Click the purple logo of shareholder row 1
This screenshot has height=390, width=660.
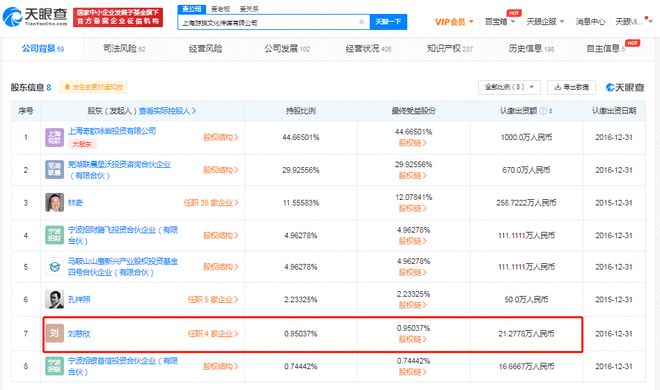[x=54, y=138]
